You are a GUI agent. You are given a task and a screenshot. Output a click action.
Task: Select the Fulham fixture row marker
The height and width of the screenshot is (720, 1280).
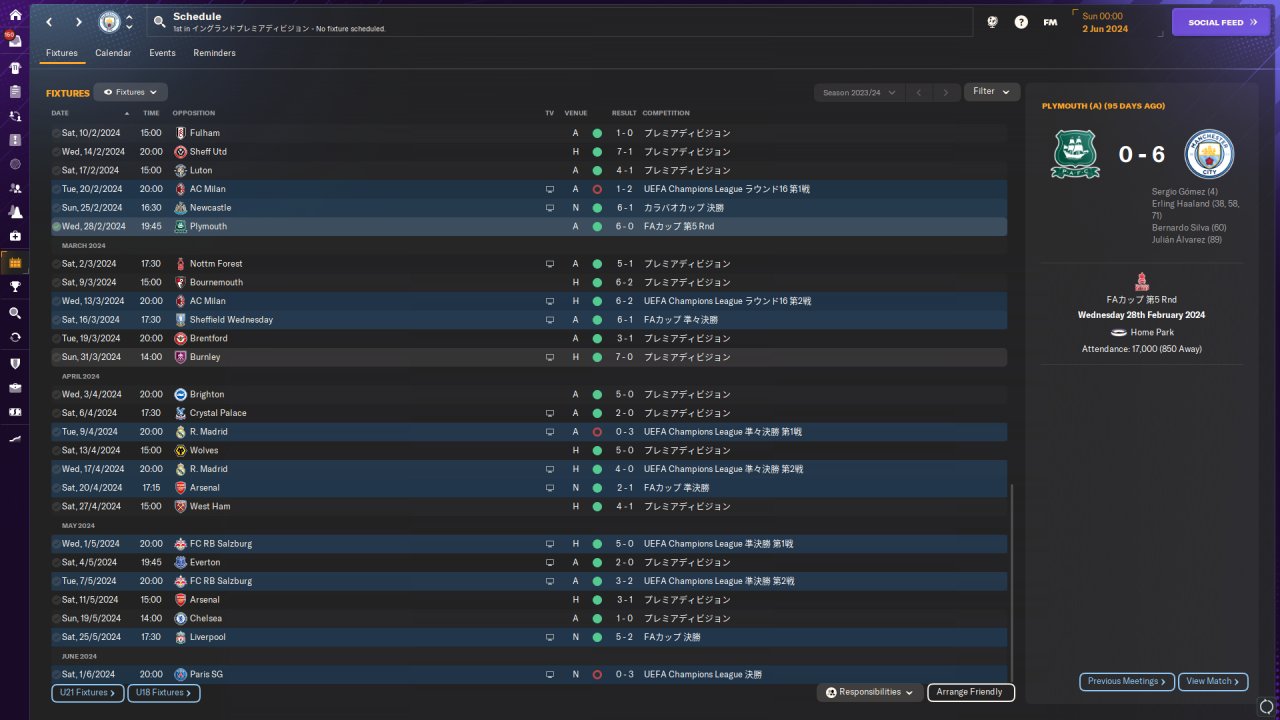(x=56, y=133)
